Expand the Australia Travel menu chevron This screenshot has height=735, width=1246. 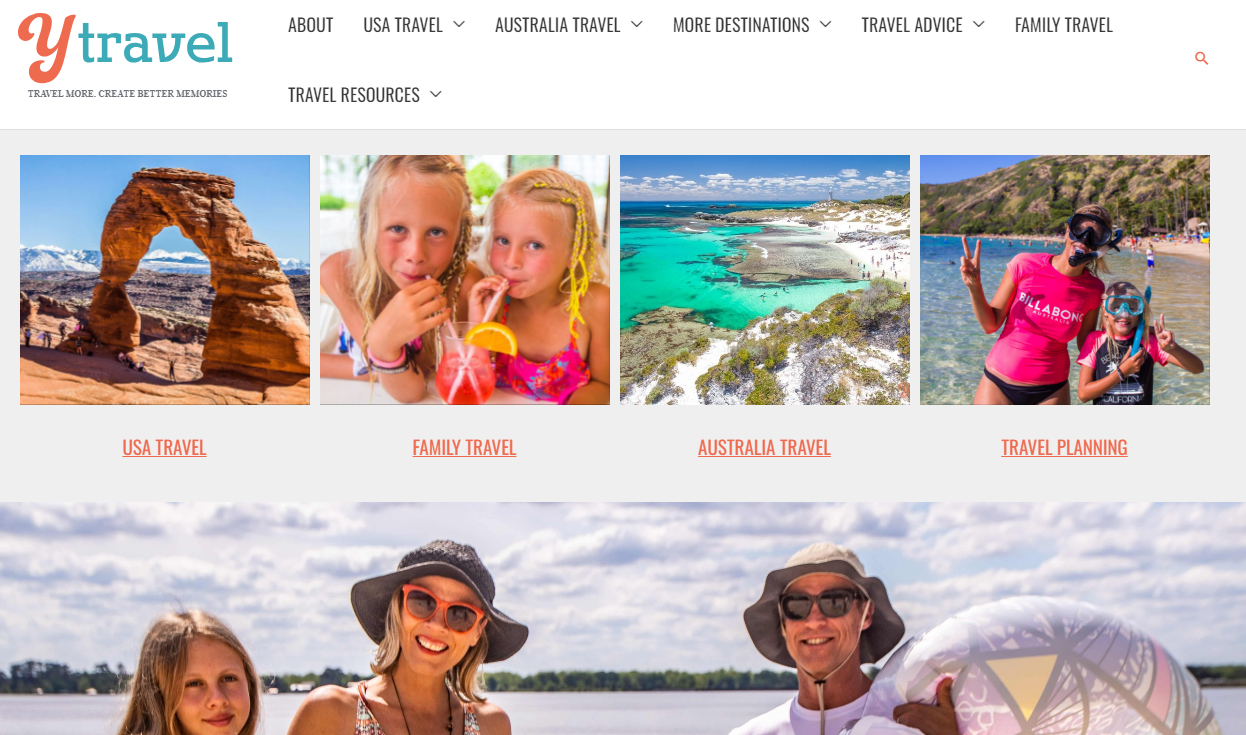click(x=636, y=24)
